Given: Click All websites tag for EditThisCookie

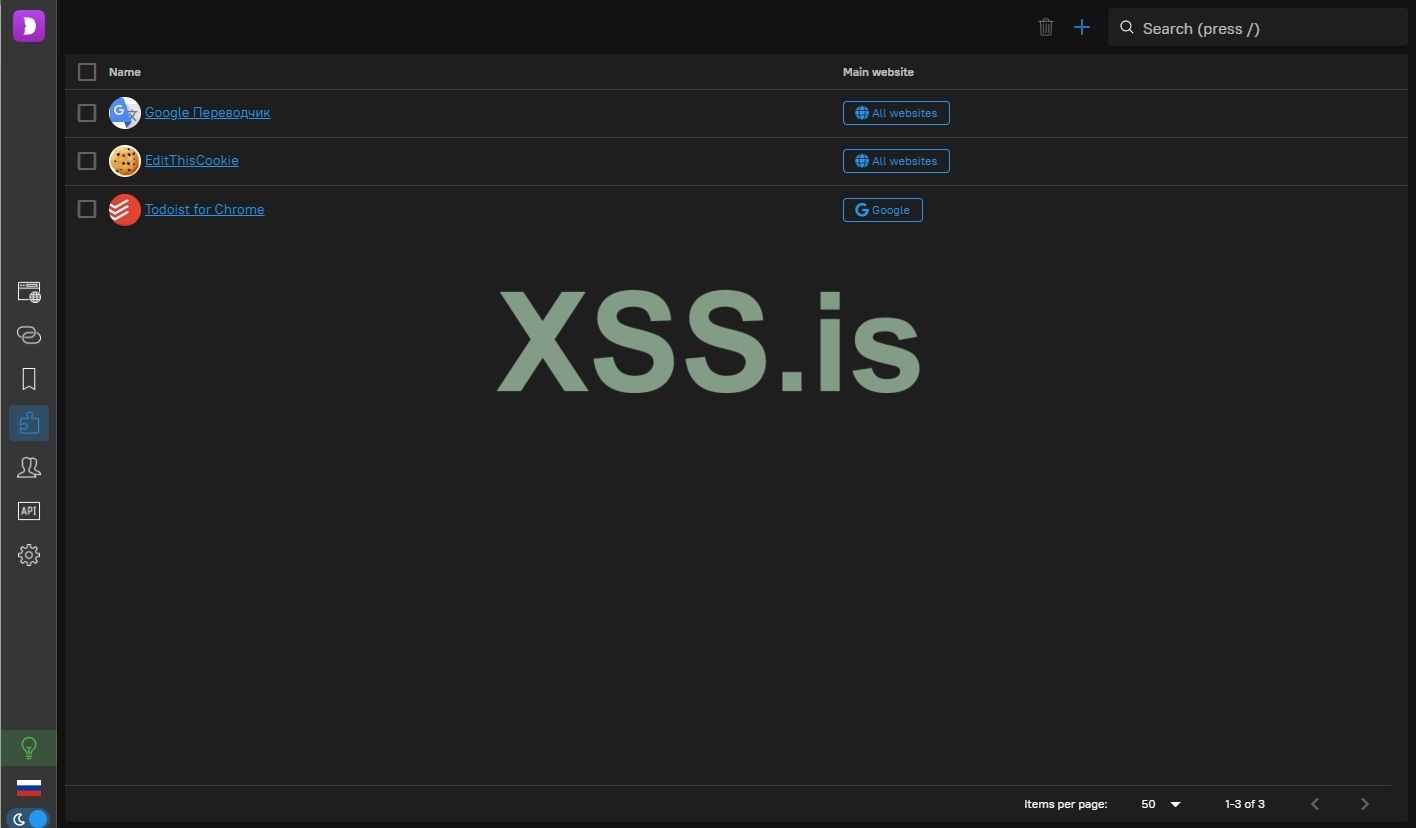Looking at the screenshot, I should (896, 161).
